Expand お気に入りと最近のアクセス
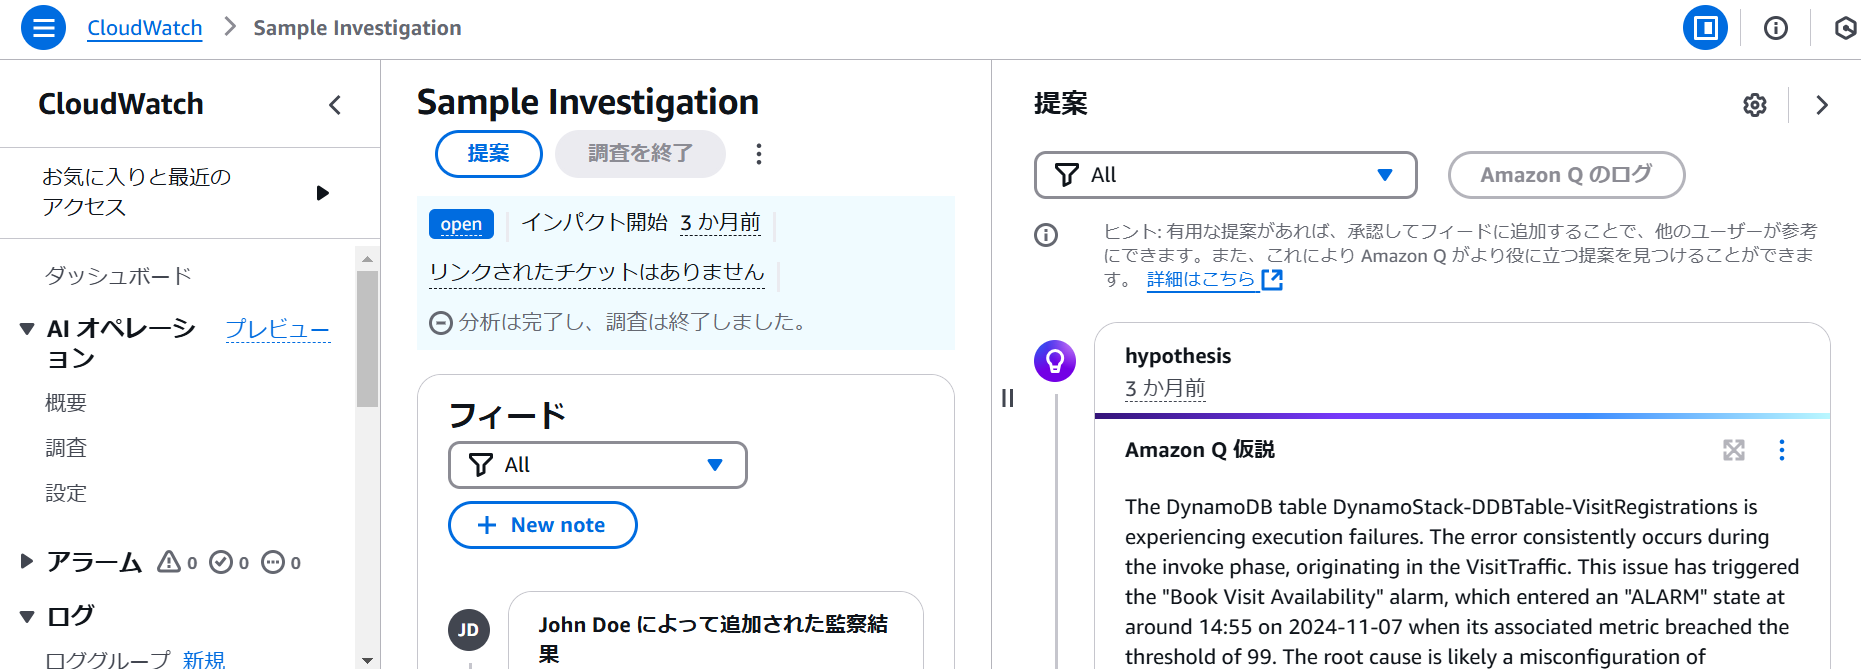The image size is (1861, 669). pos(322,193)
